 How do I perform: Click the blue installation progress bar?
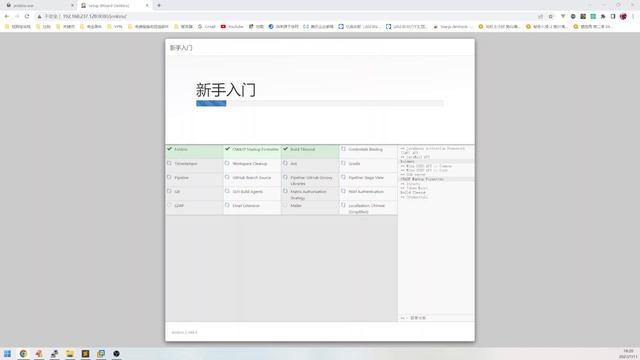point(211,103)
